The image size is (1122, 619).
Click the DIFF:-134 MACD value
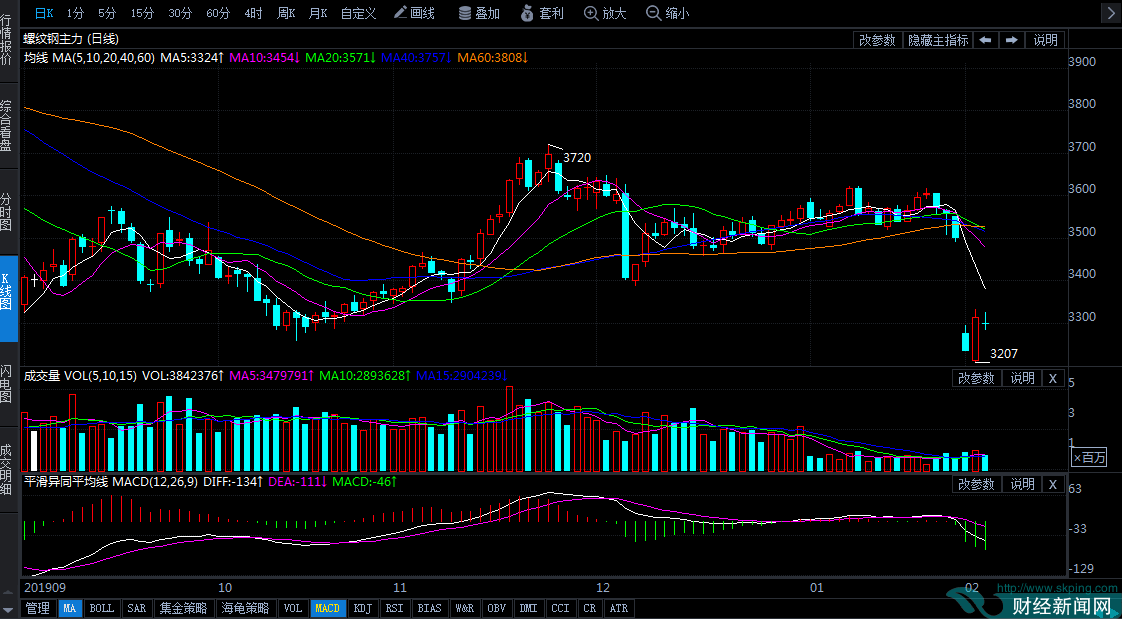[233, 482]
